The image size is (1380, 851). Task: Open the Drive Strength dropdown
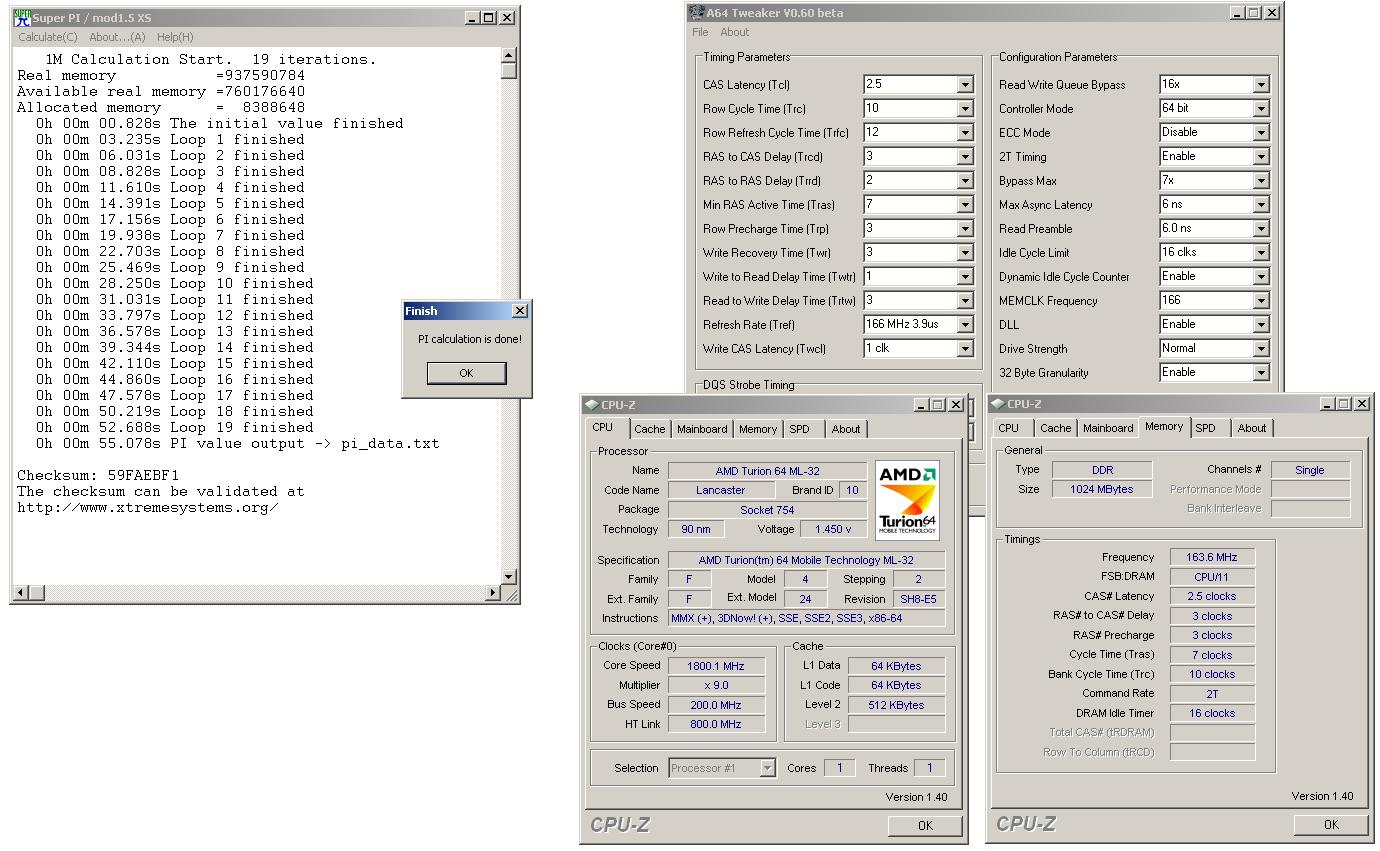click(1261, 349)
